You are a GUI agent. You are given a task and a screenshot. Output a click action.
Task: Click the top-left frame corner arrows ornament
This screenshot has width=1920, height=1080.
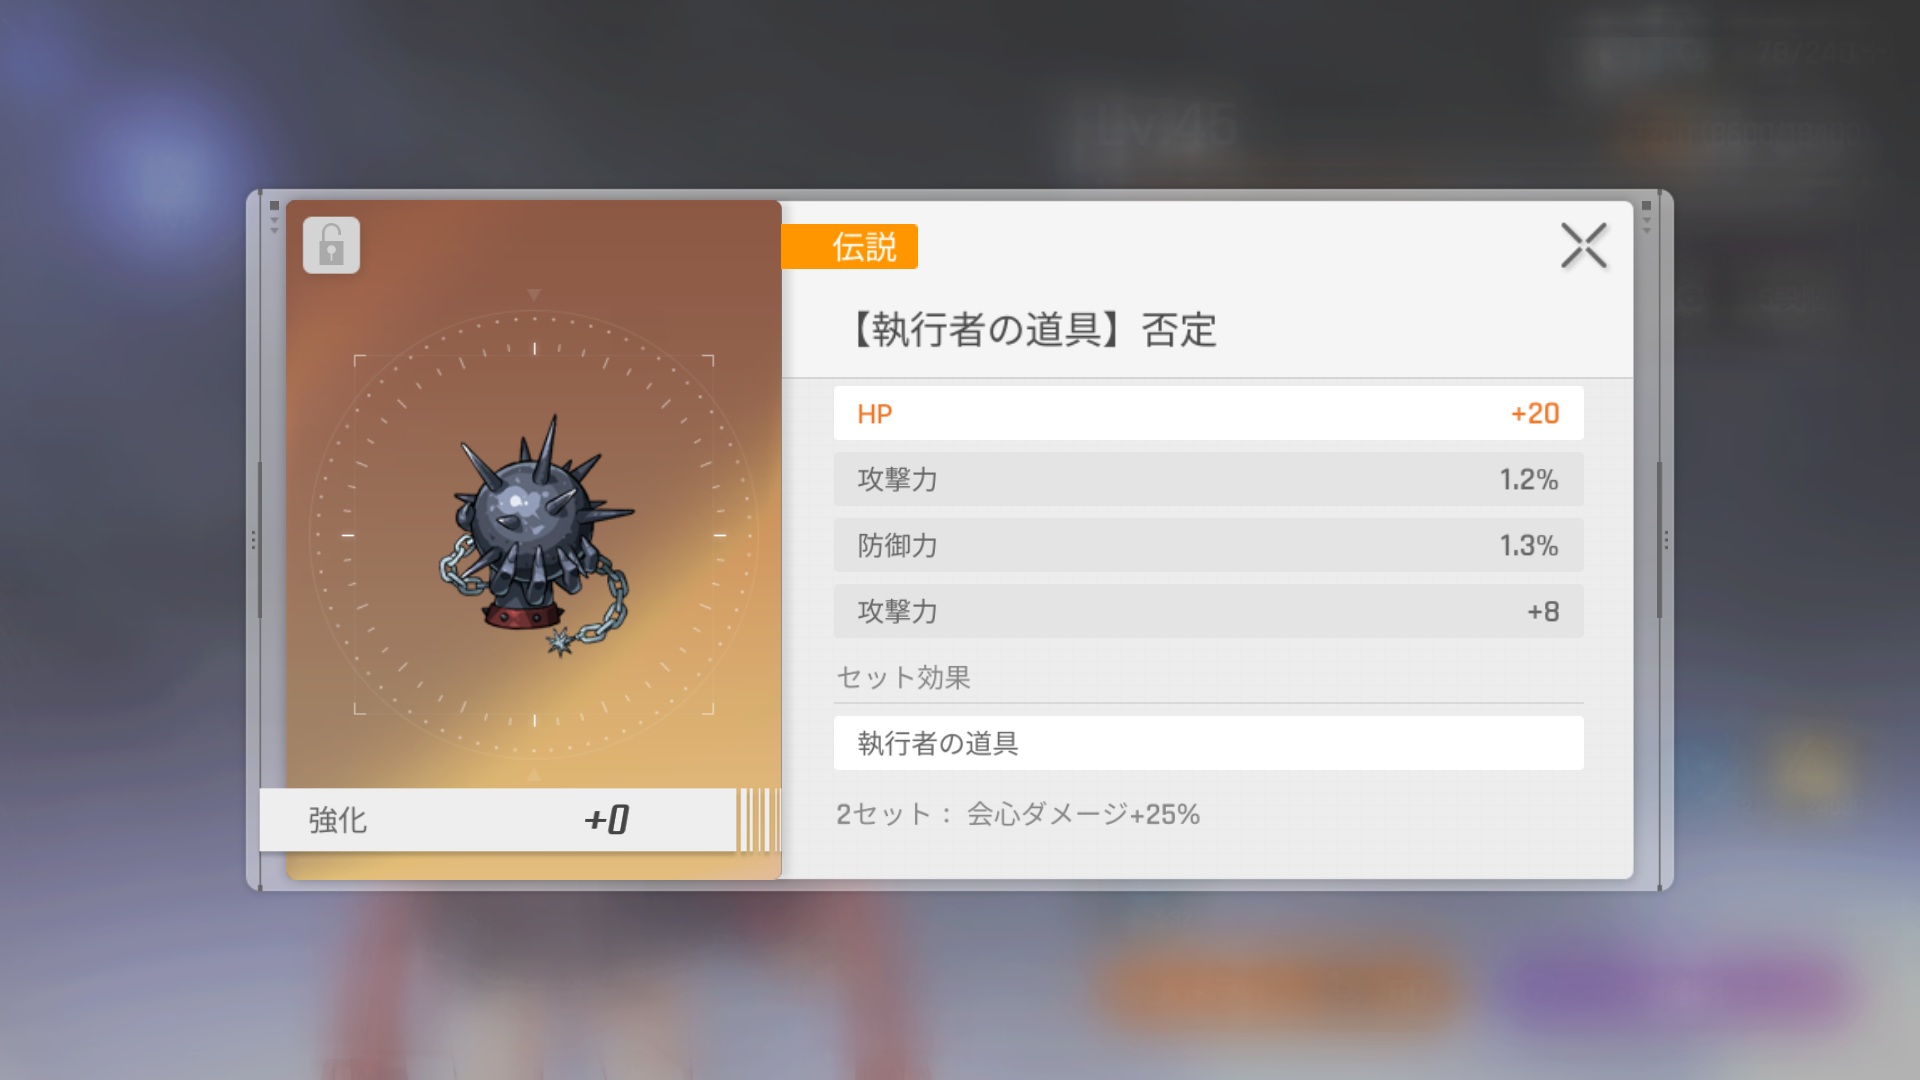click(274, 217)
